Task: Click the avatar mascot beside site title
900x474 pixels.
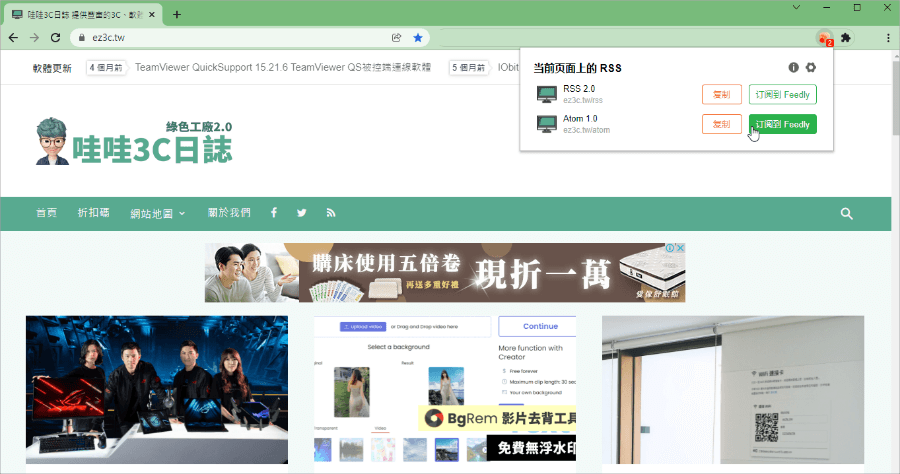Action: (52, 141)
